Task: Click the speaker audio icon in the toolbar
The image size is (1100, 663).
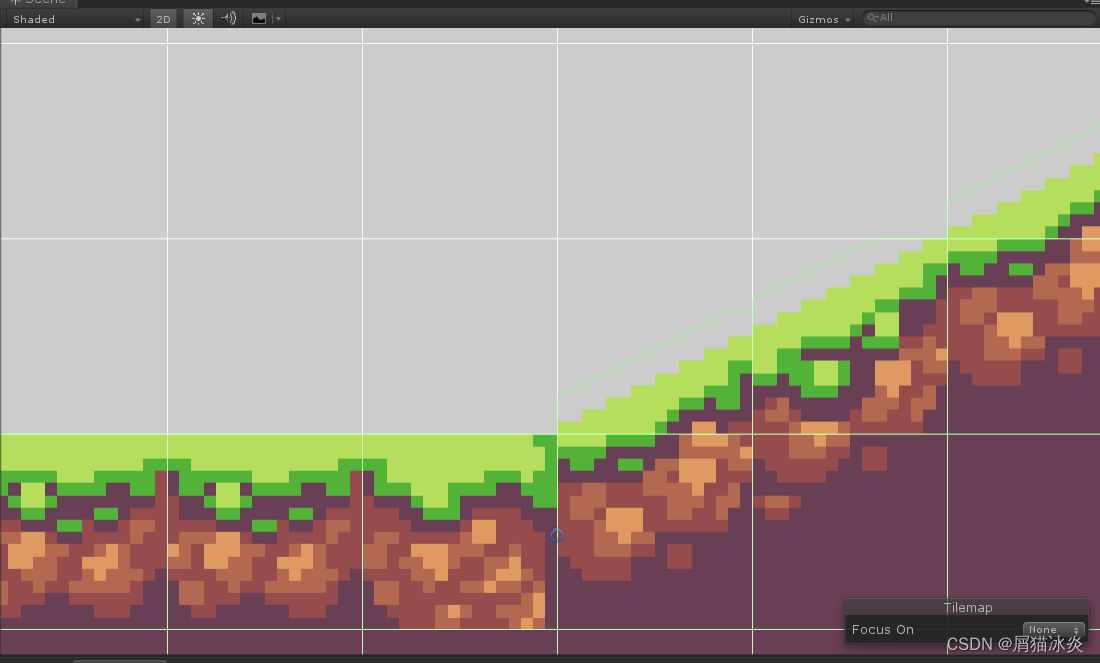Action: 227,18
